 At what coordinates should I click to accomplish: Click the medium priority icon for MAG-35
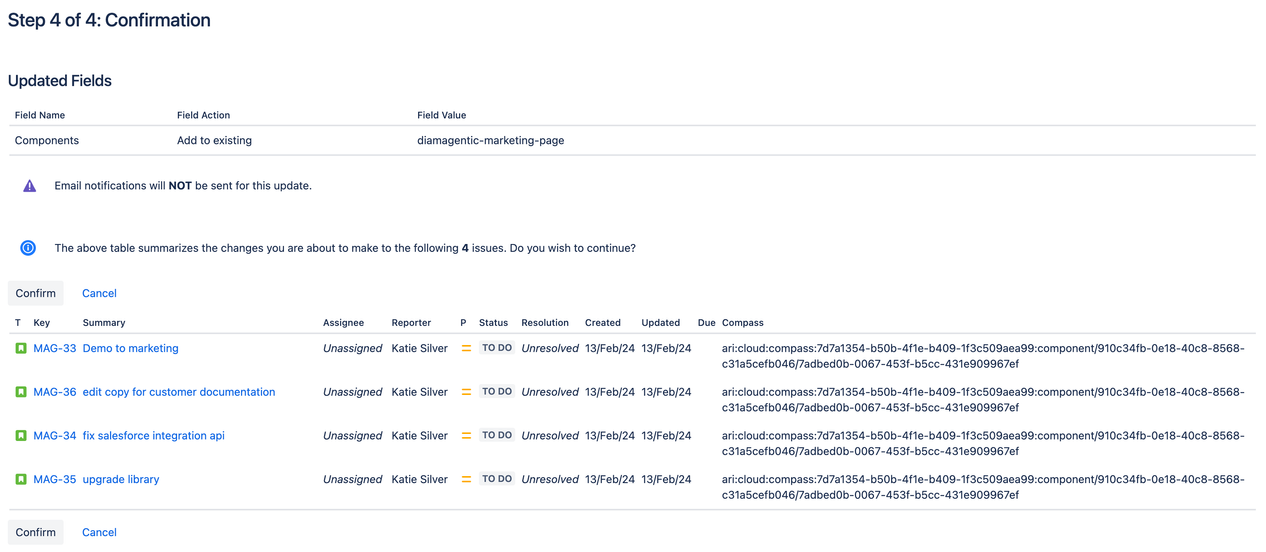tap(466, 479)
